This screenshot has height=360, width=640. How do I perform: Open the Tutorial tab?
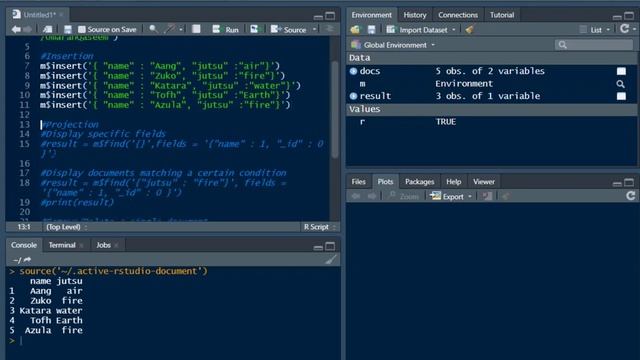pos(502,15)
